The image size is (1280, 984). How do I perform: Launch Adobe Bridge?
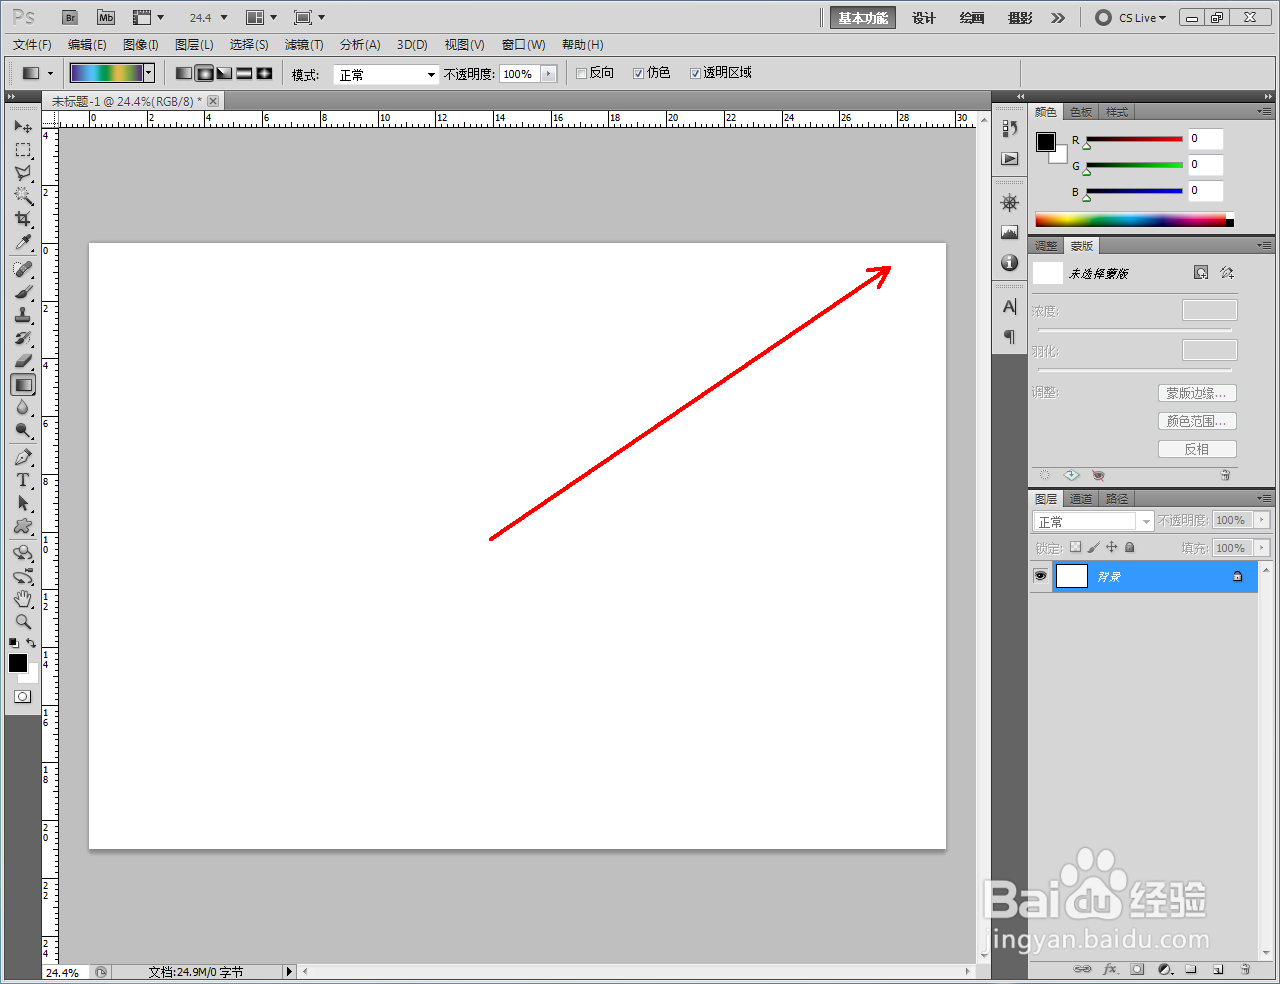(x=70, y=17)
